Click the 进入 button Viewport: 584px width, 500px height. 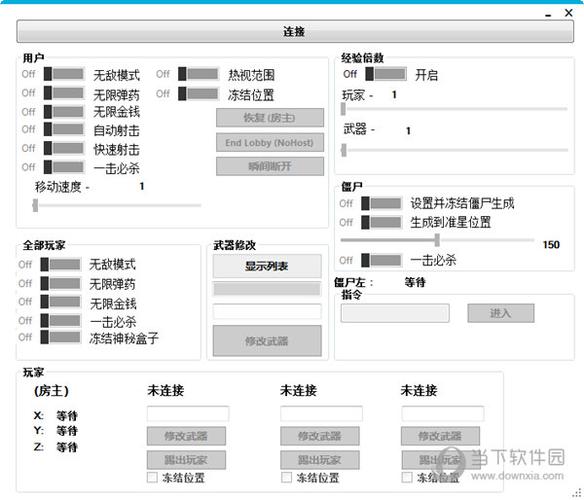[x=501, y=313]
